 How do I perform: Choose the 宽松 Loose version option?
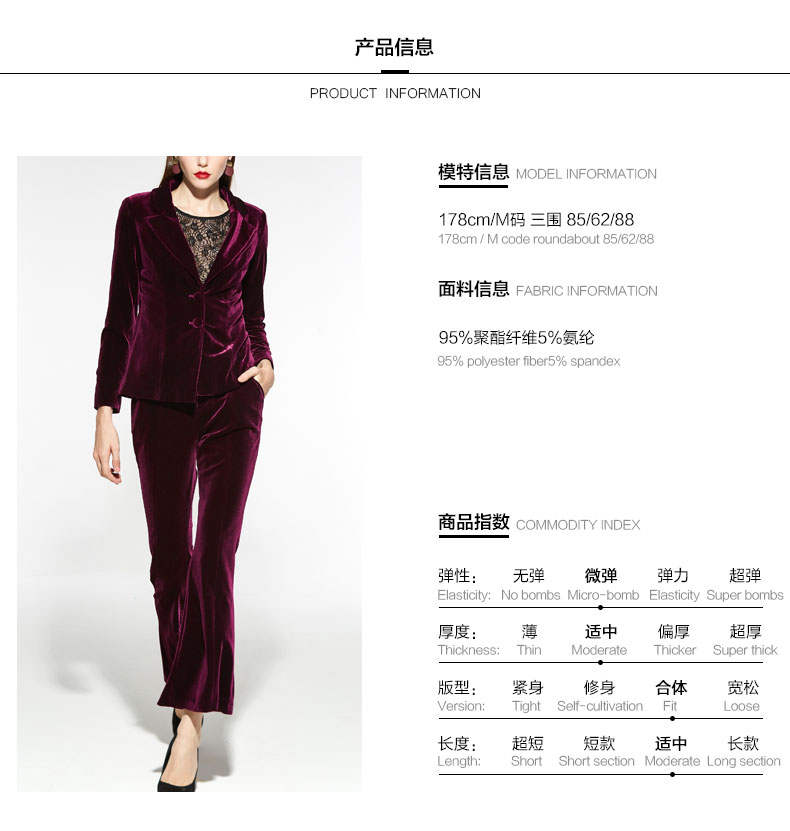[x=742, y=696]
